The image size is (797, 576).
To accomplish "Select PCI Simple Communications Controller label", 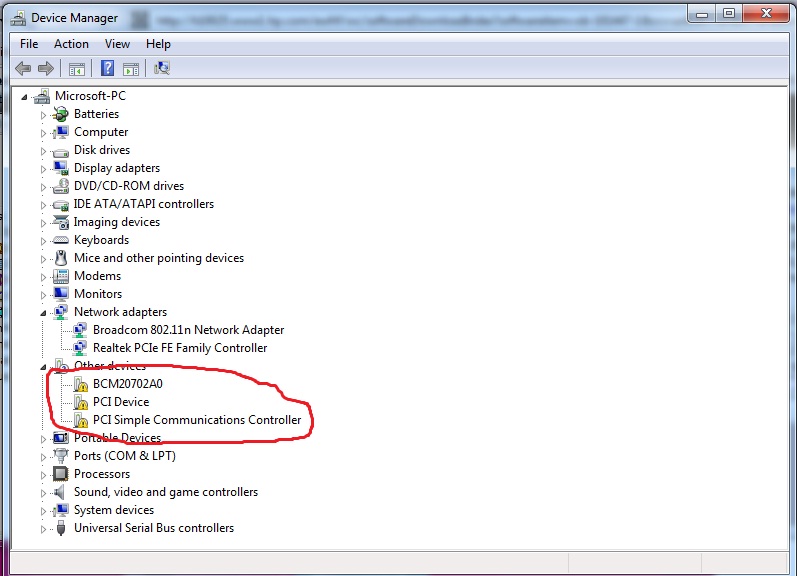I will (197, 420).
